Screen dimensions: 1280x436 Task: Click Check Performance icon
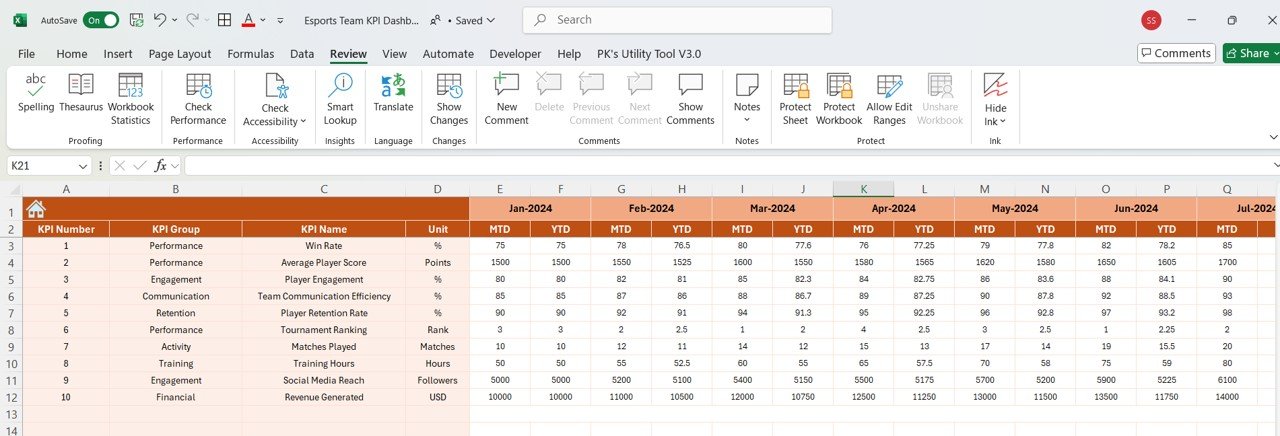click(x=198, y=85)
